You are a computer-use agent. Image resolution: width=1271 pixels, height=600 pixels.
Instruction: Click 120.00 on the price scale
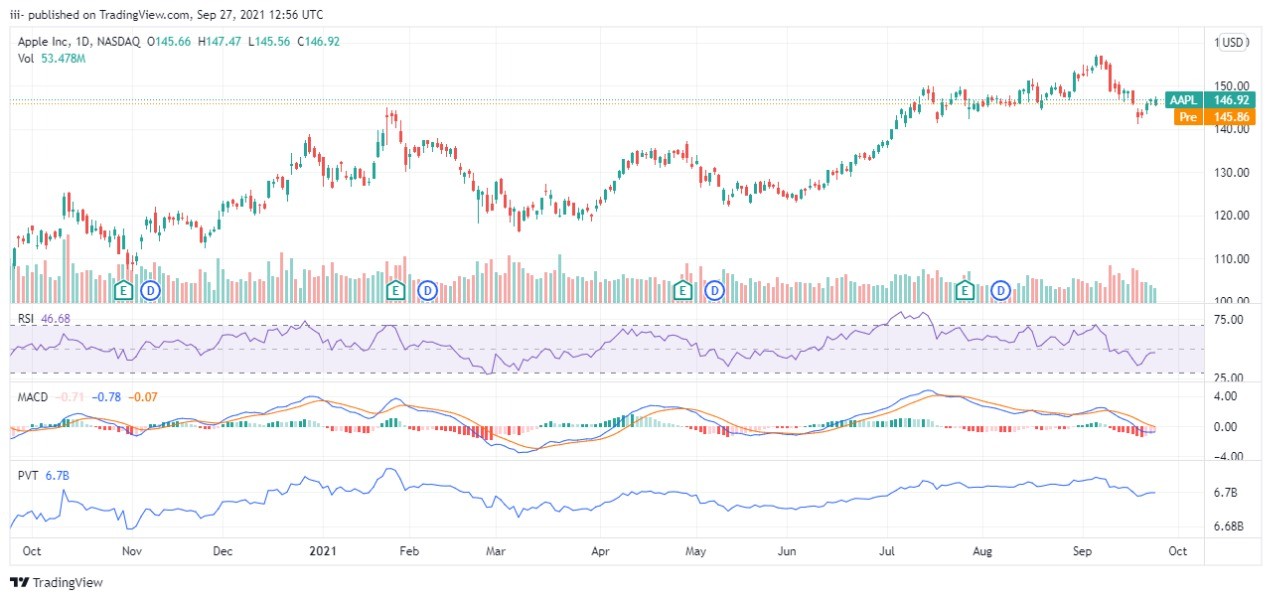click(1232, 215)
